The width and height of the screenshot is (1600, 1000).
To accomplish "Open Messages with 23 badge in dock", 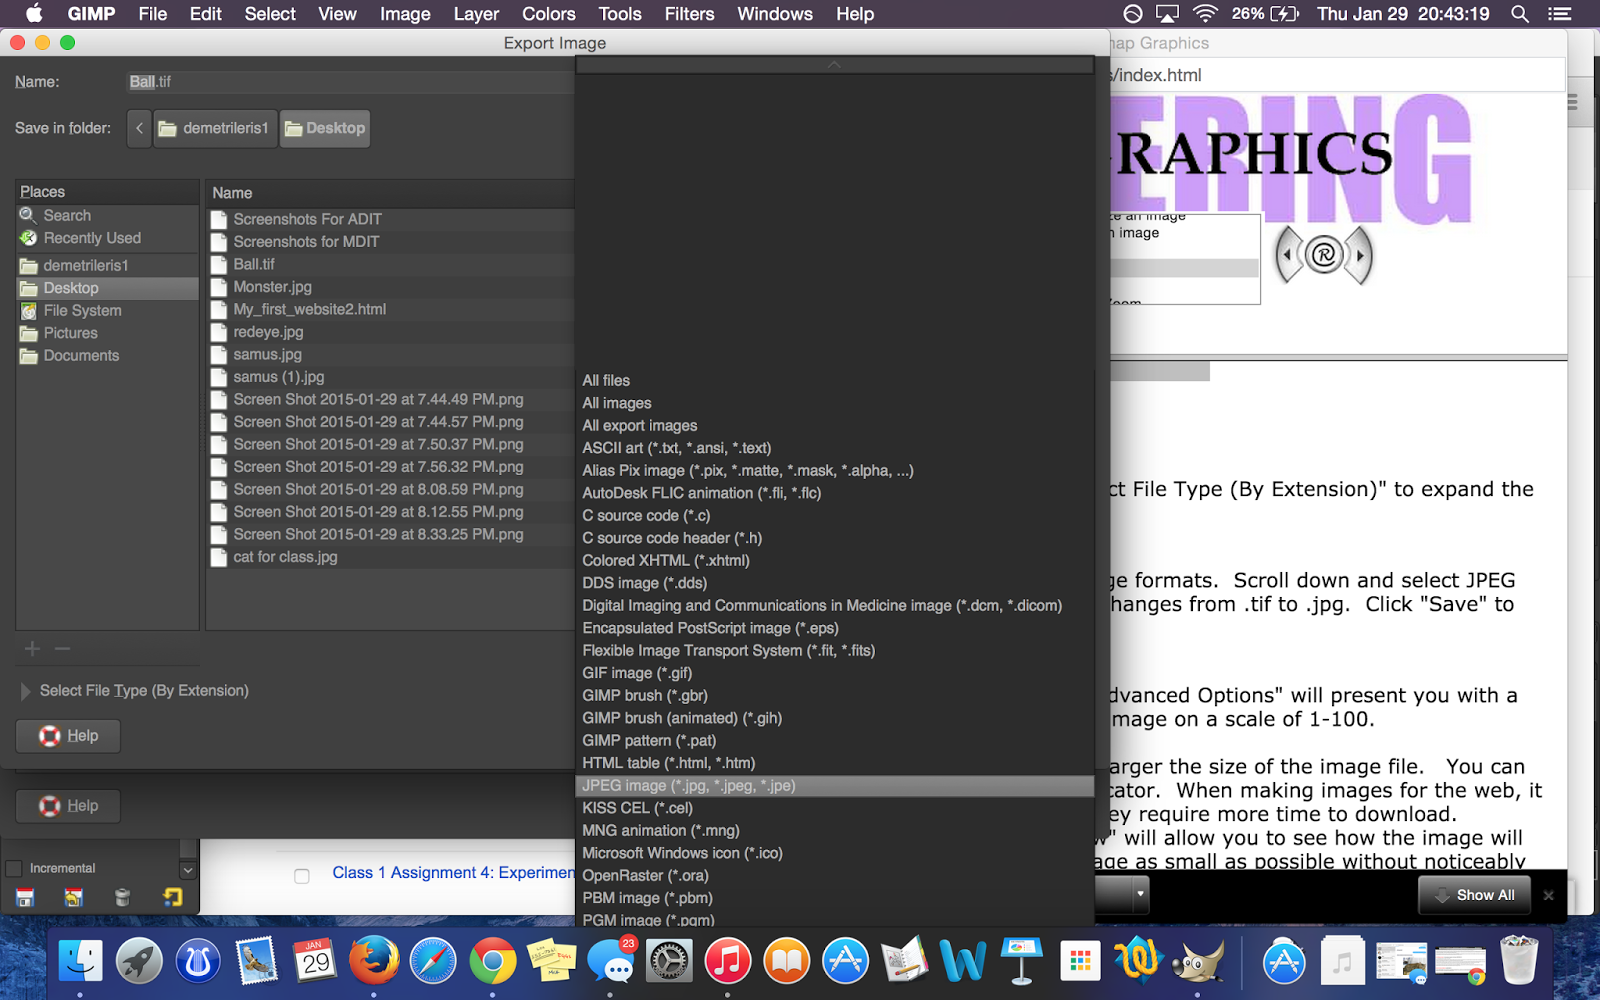I will [x=610, y=961].
